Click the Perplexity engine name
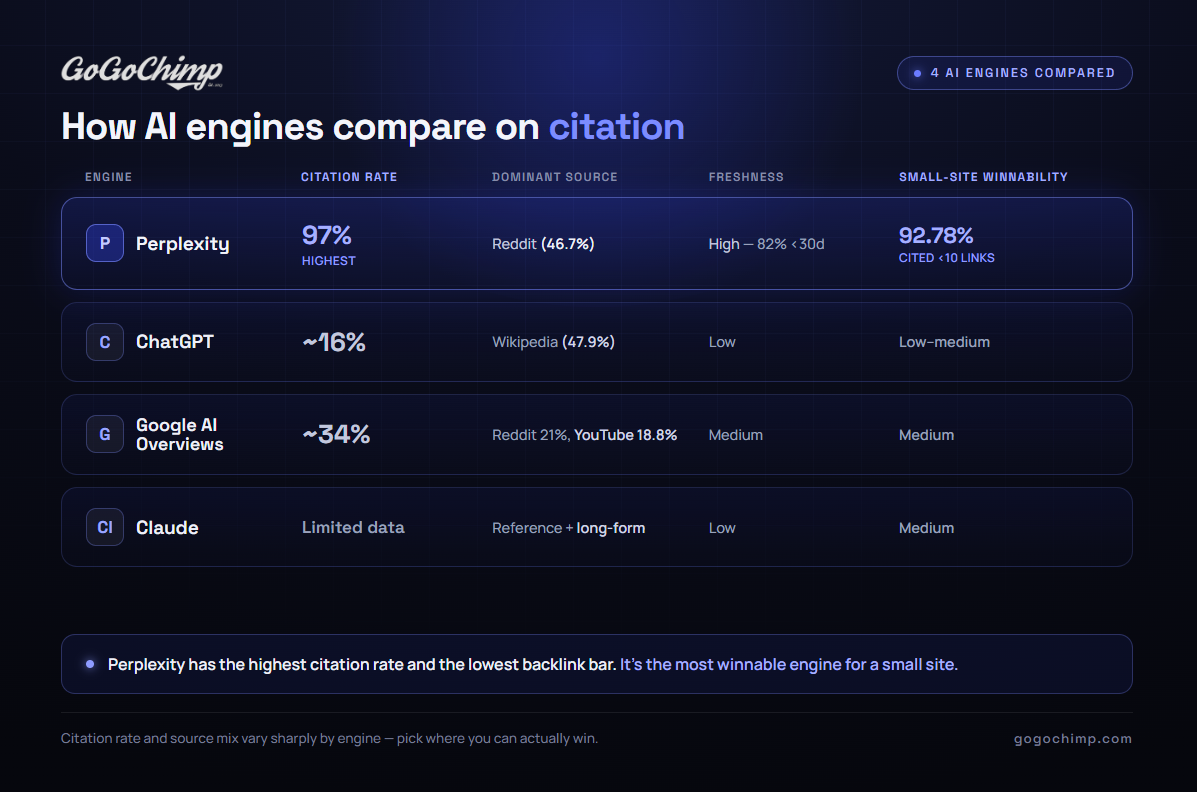 pyautogui.click(x=182, y=244)
